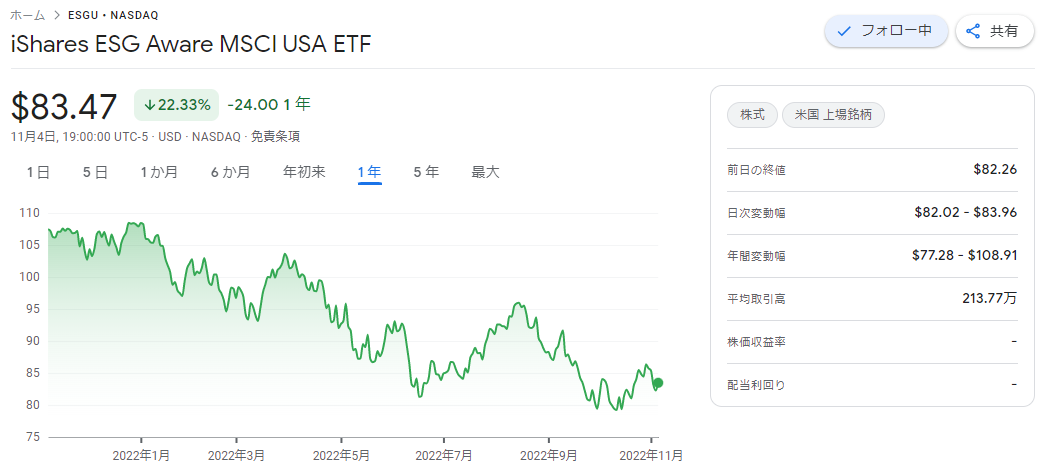Viewport: 1055px width, 472px height.
Task: Select the 1日 time range tab
Action: (38, 172)
